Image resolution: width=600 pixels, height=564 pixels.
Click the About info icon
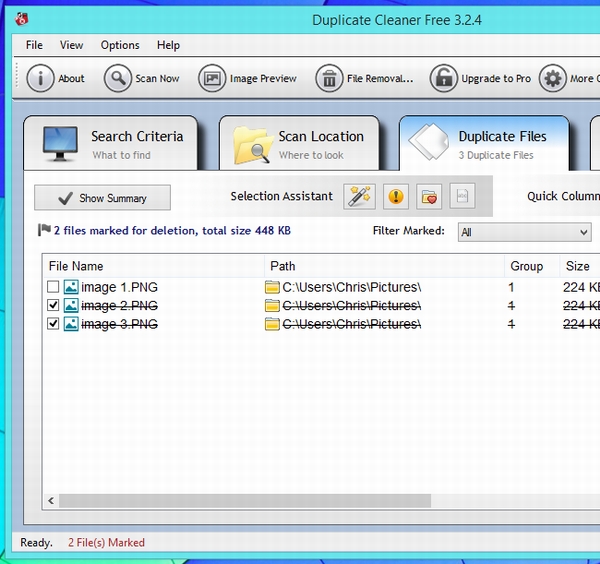point(40,78)
